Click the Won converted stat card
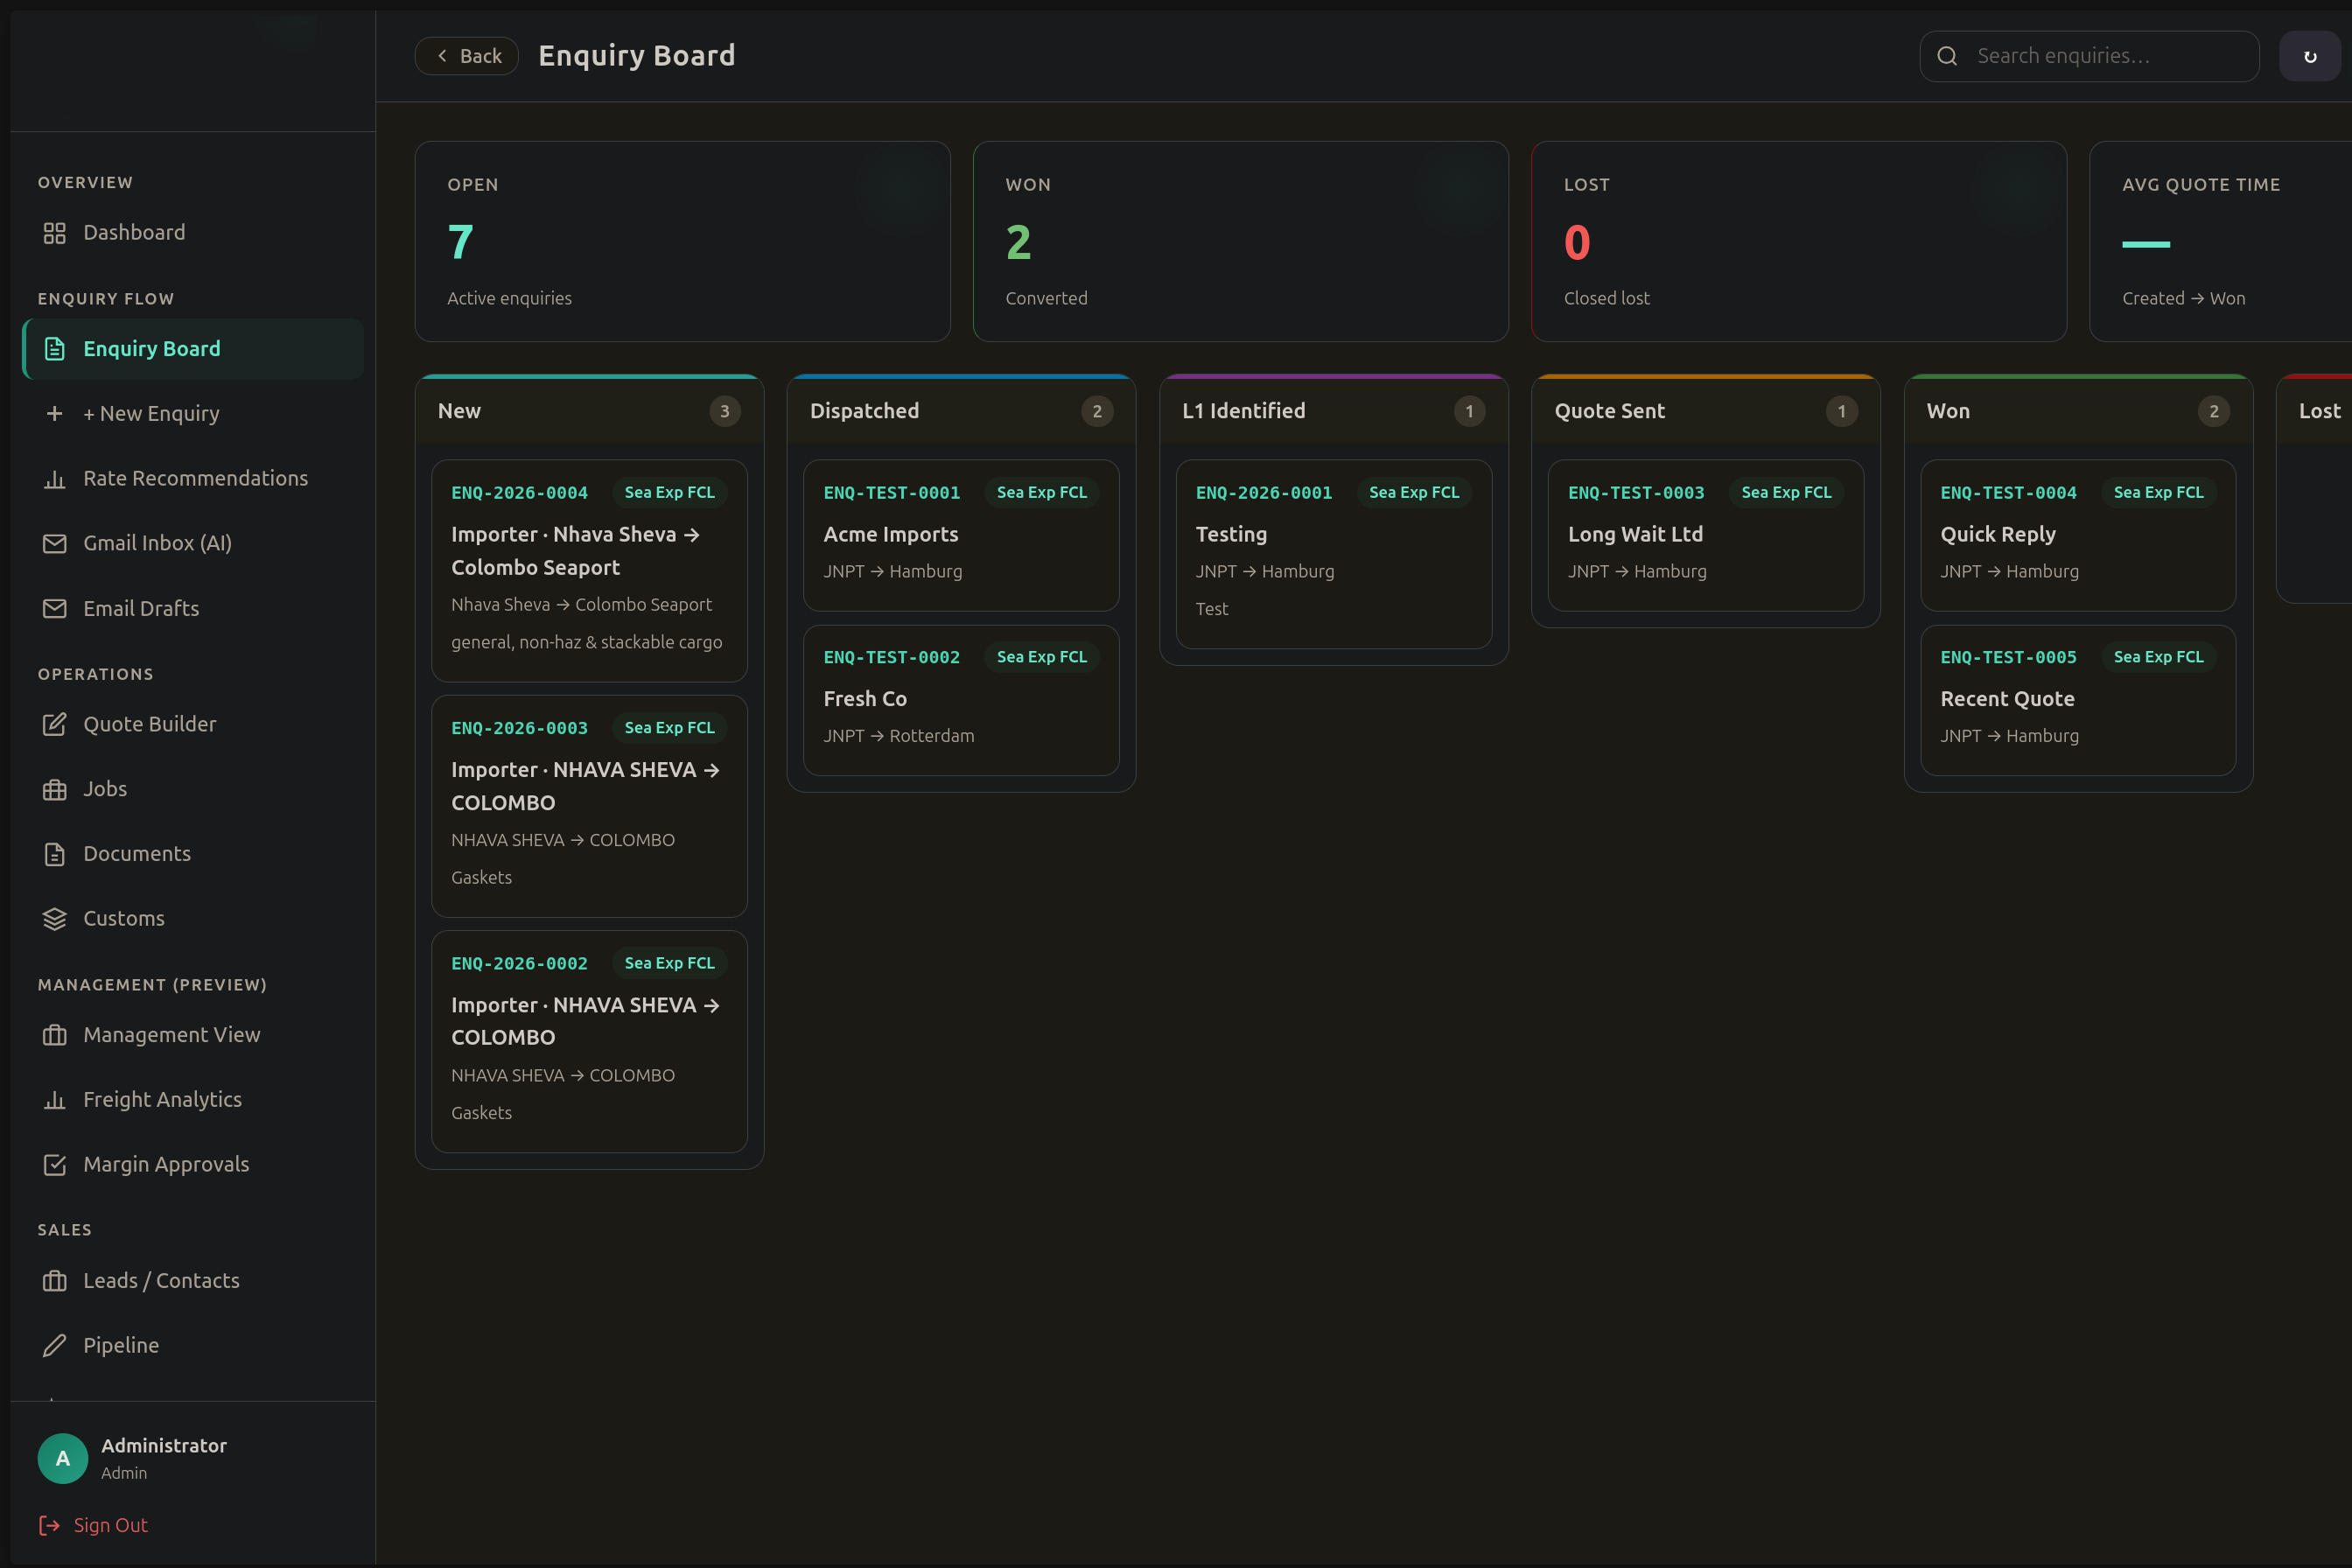Image resolution: width=2352 pixels, height=1568 pixels. click(1241, 241)
